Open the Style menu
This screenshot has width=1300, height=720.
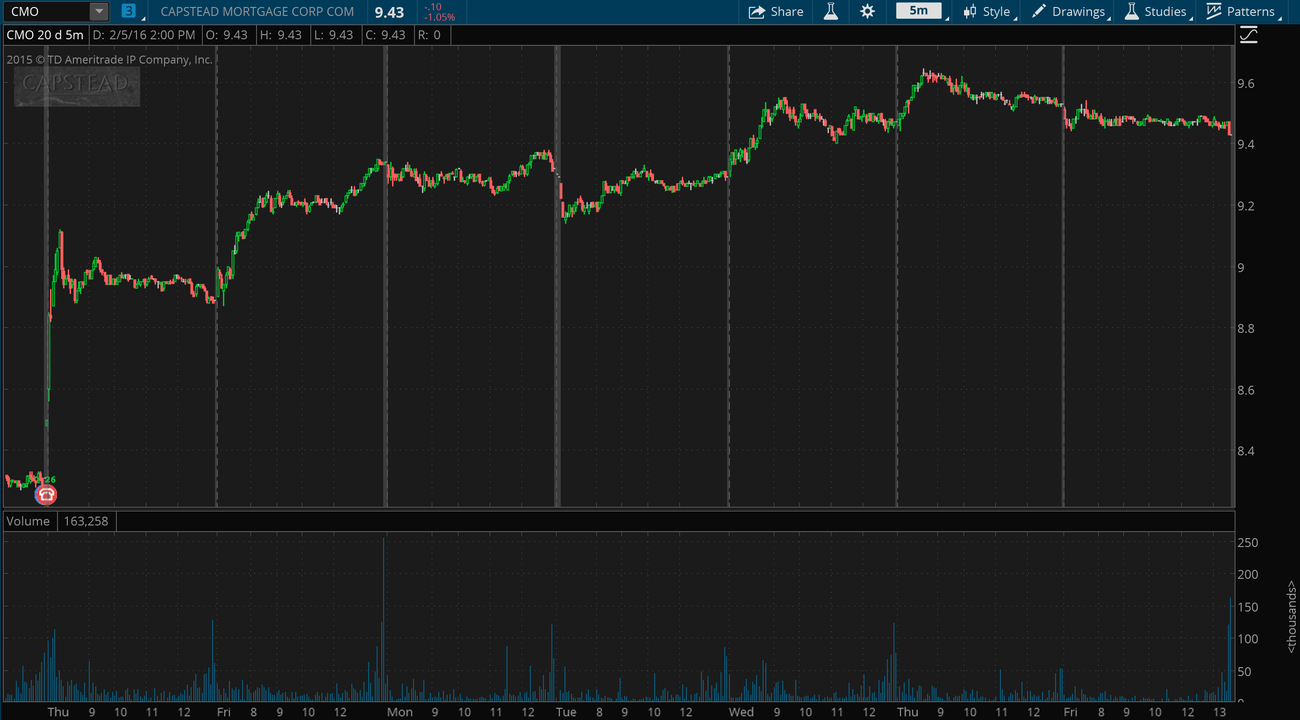point(996,12)
